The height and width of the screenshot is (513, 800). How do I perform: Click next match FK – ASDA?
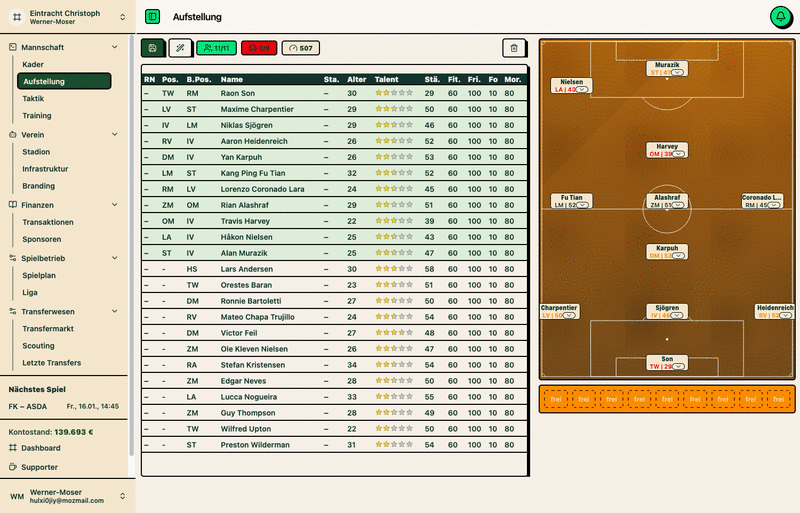pos(64,406)
